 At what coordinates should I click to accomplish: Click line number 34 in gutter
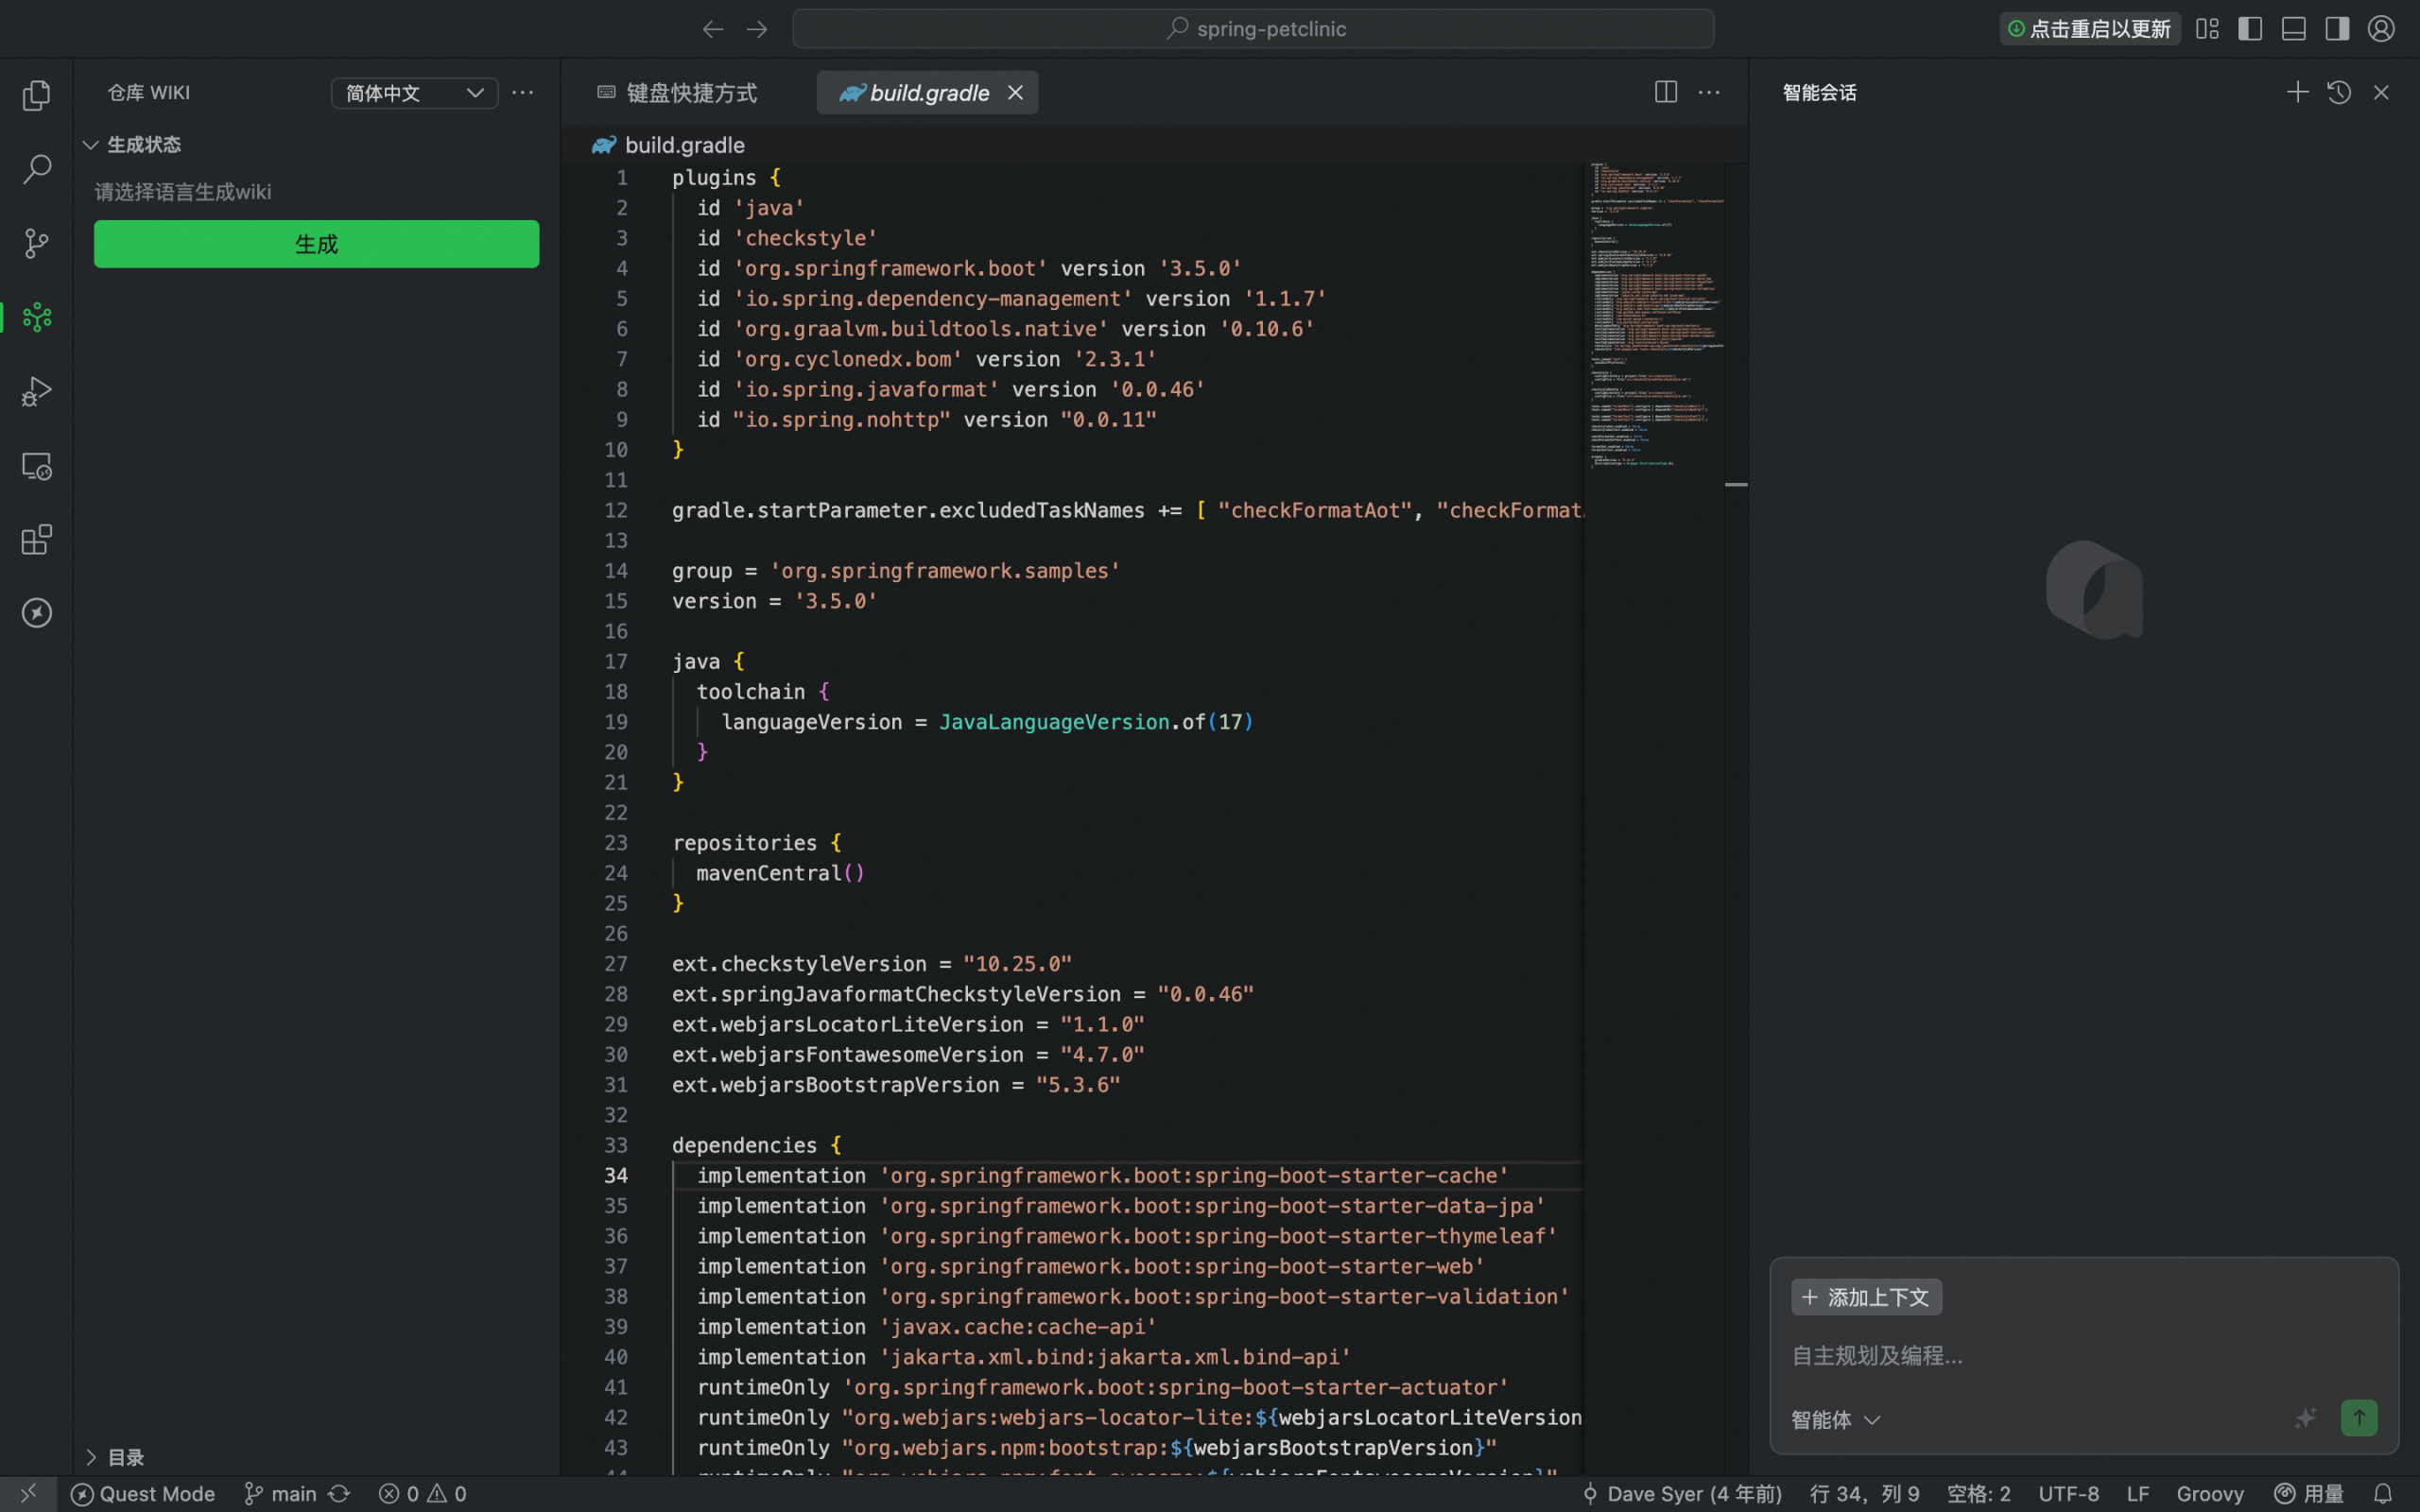point(616,1176)
